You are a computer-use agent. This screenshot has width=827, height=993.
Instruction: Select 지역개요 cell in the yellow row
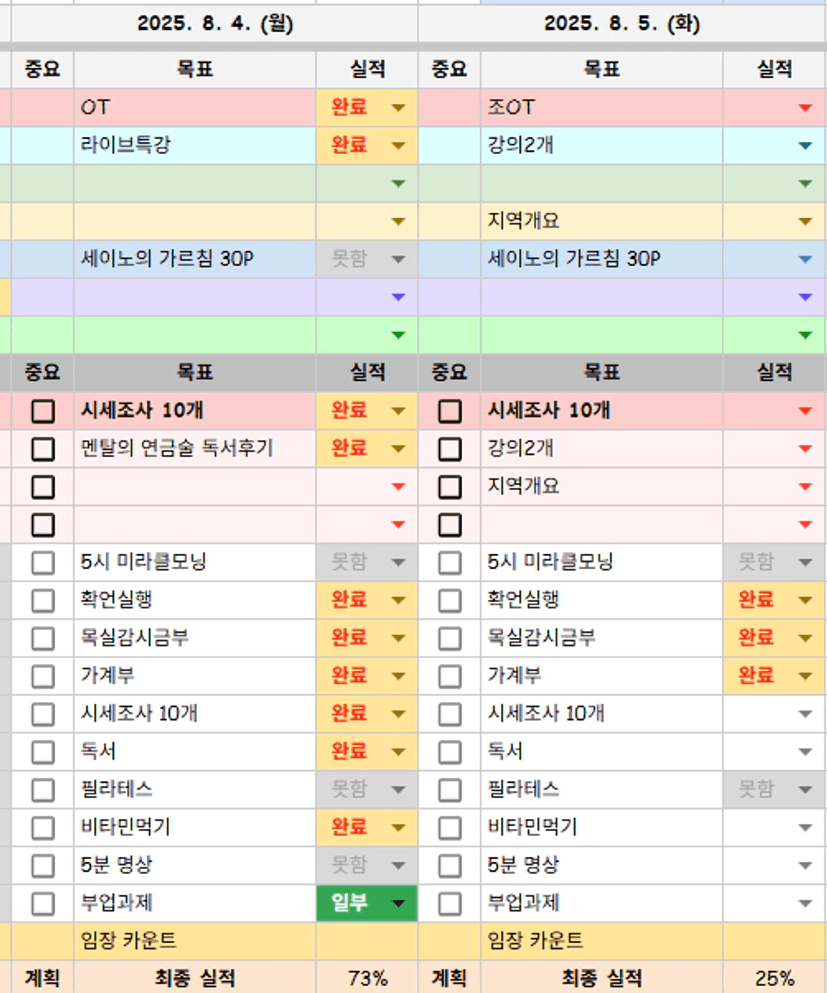click(x=602, y=221)
